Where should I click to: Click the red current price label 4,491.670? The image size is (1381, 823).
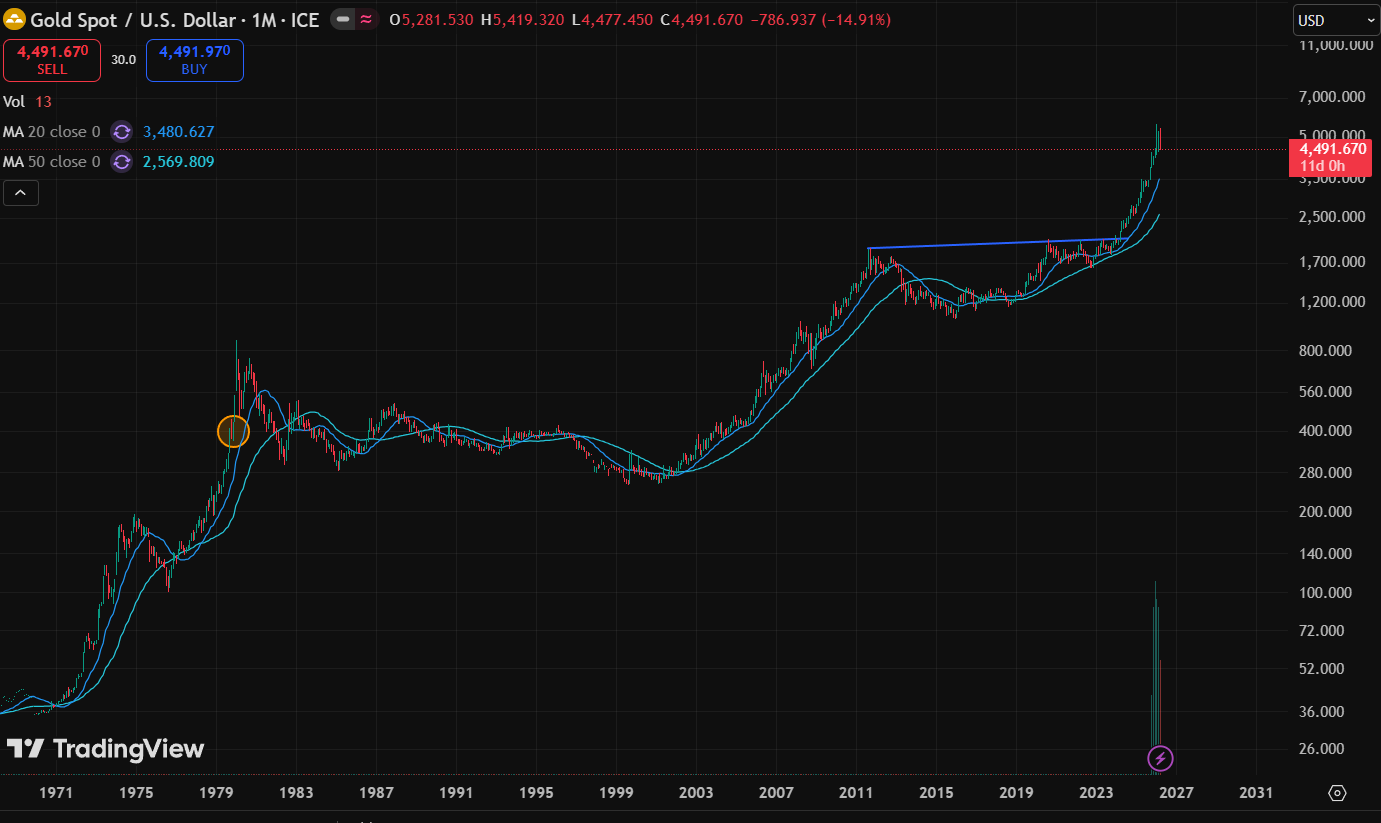1332,149
